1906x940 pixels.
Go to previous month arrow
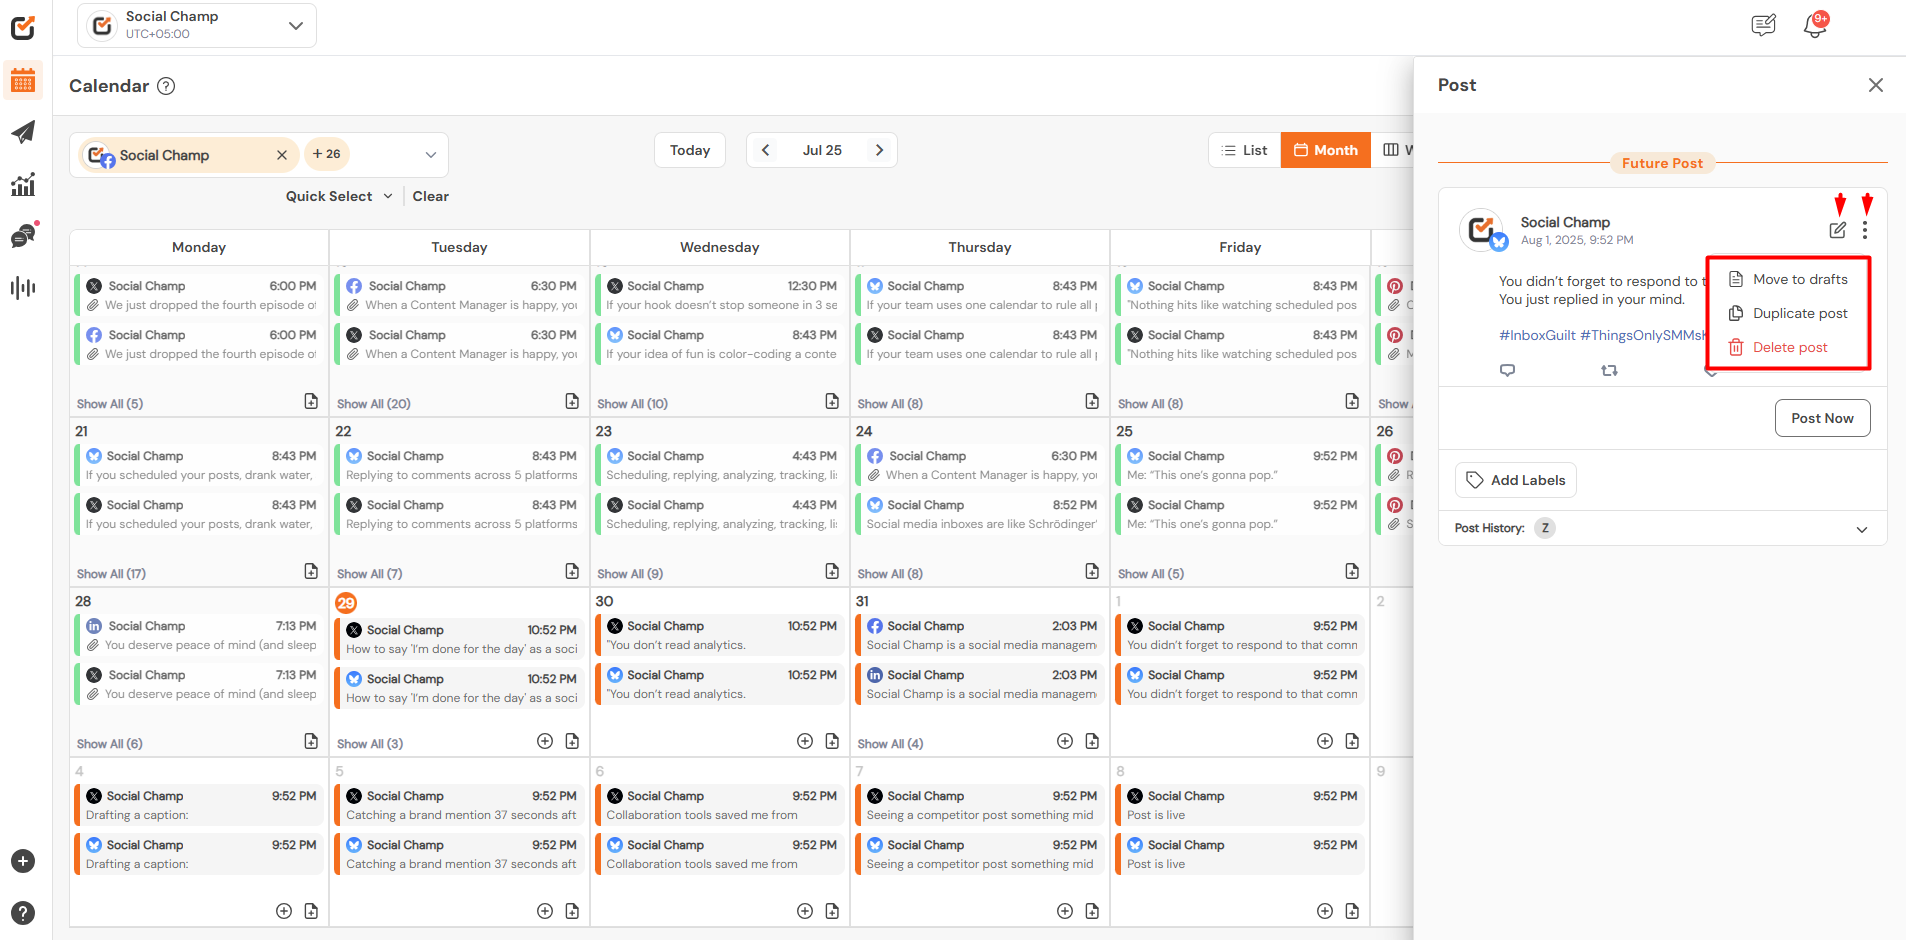pos(766,150)
